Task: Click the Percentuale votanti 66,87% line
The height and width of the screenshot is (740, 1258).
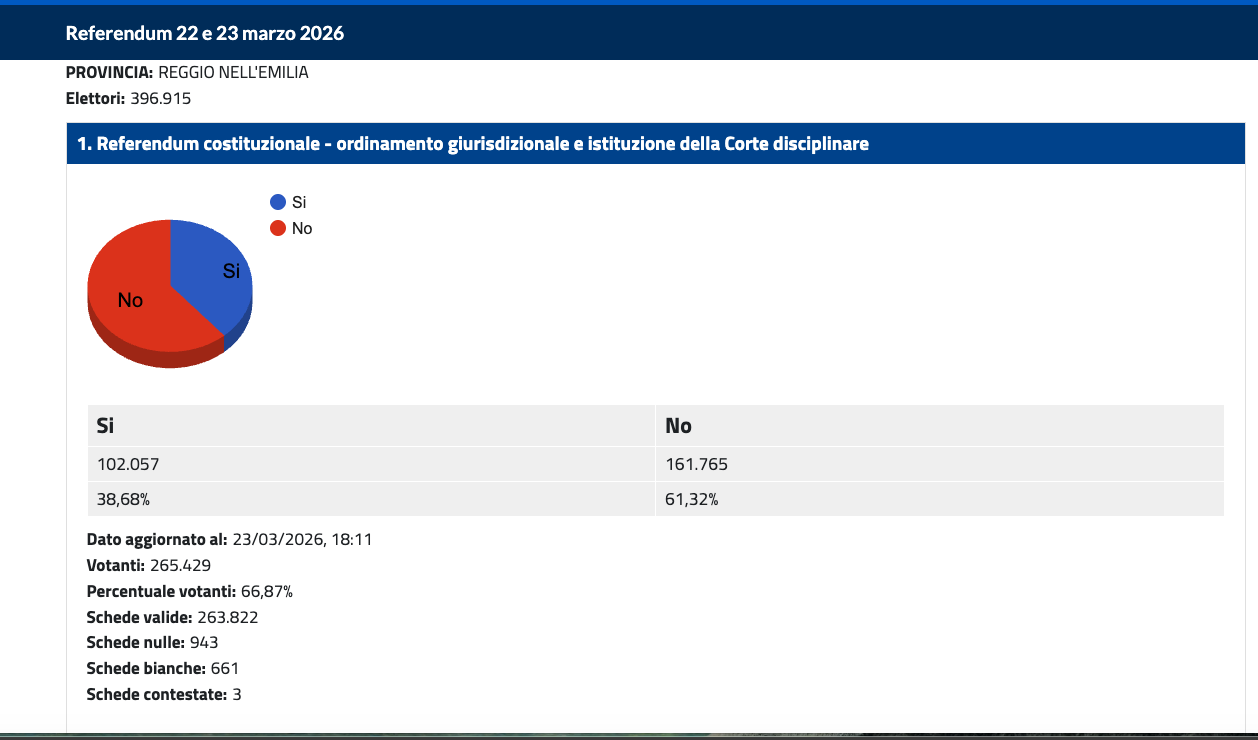Action: [190, 591]
